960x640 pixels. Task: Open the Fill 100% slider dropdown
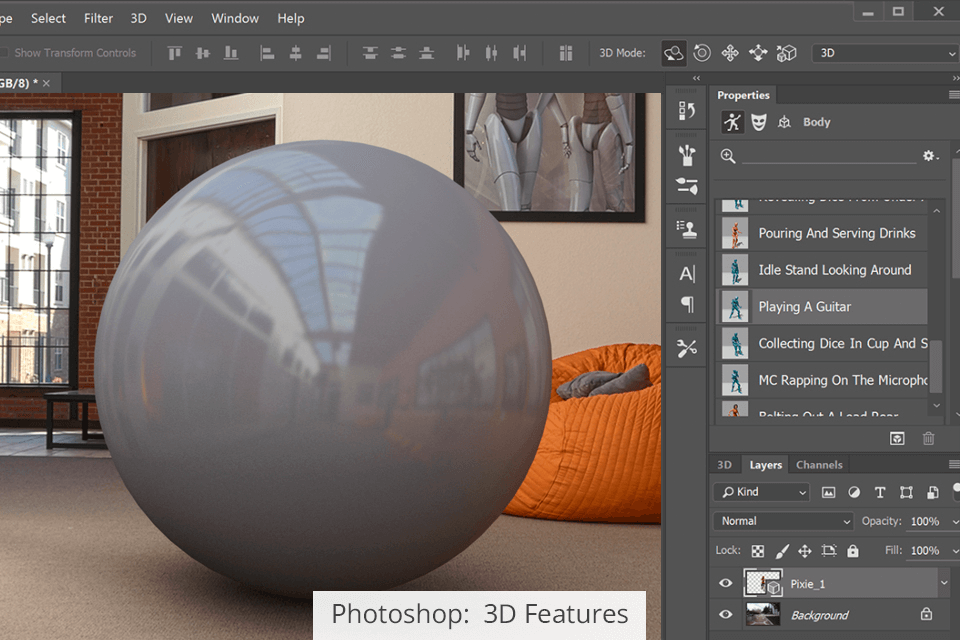pyautogui.click(x=955, y=551)
